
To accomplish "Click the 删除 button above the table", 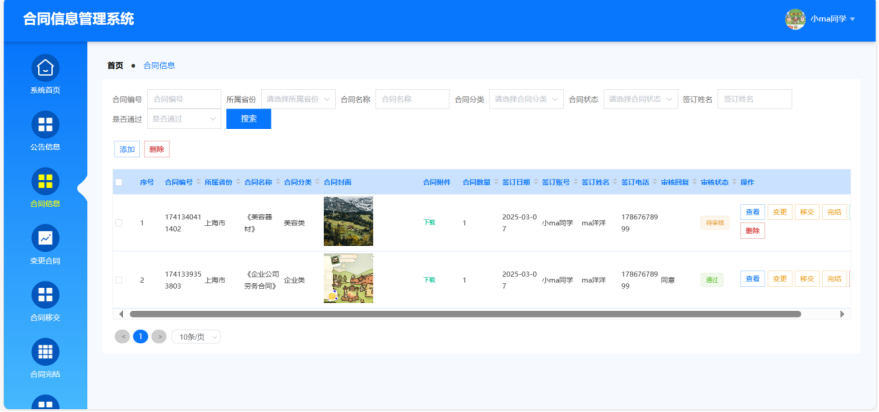I will (x=157, y=149).
